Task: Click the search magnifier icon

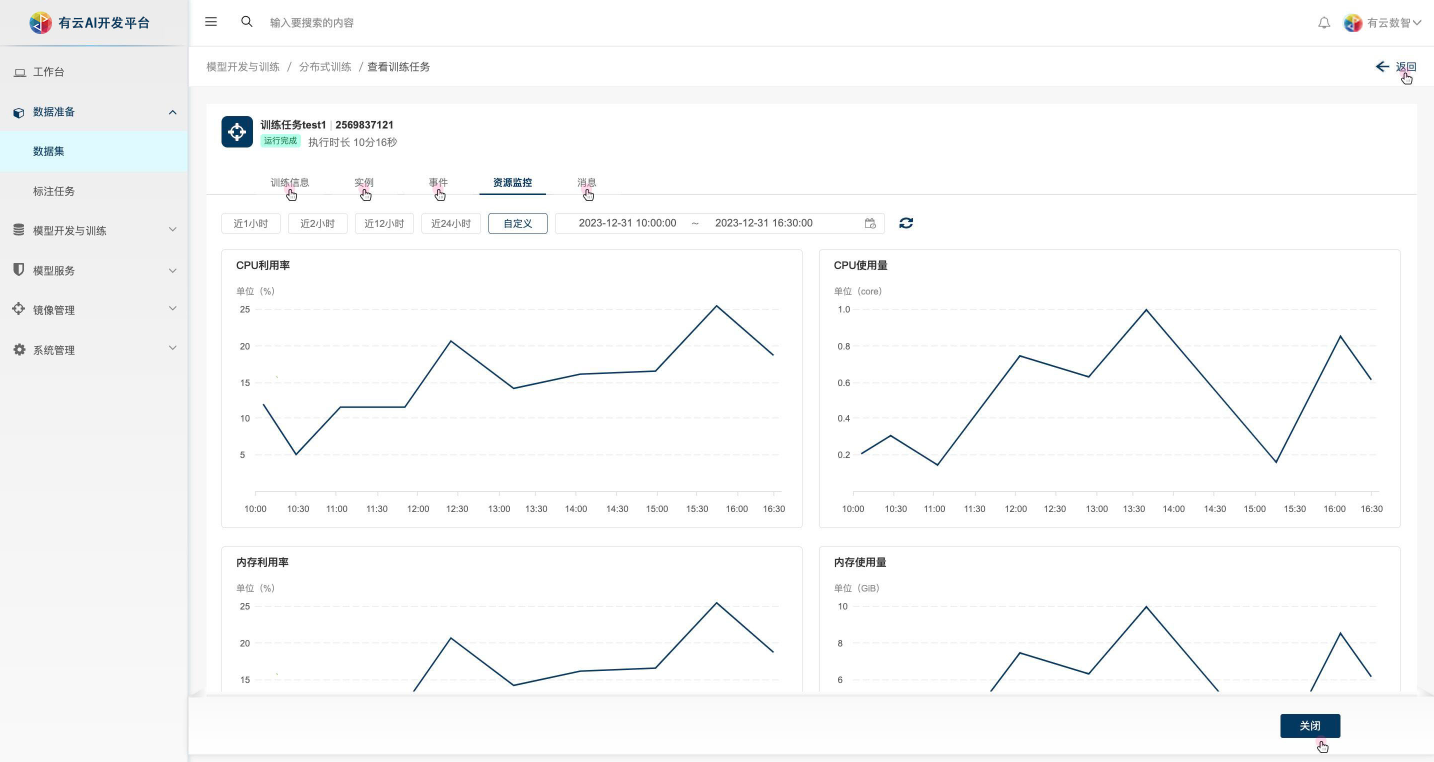Action: (x=247, y=22)
